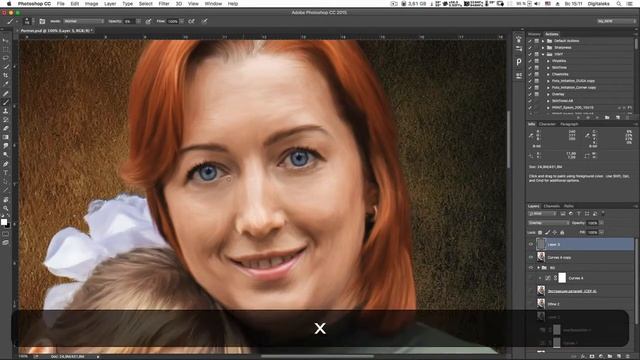Screen dimensions: 640x360
Task: Switch to the Channels tab
Action: (551, 206)
